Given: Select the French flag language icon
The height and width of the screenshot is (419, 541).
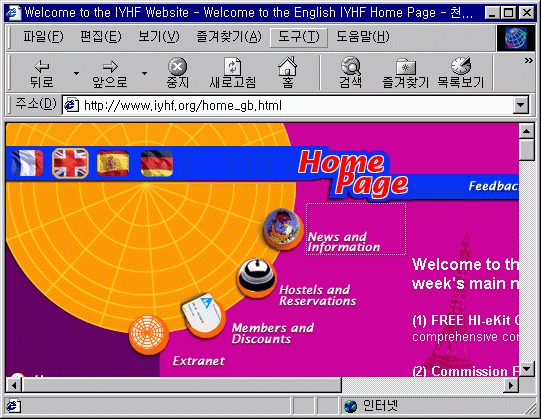Looking at the screenshot, I should pos(27,163).
